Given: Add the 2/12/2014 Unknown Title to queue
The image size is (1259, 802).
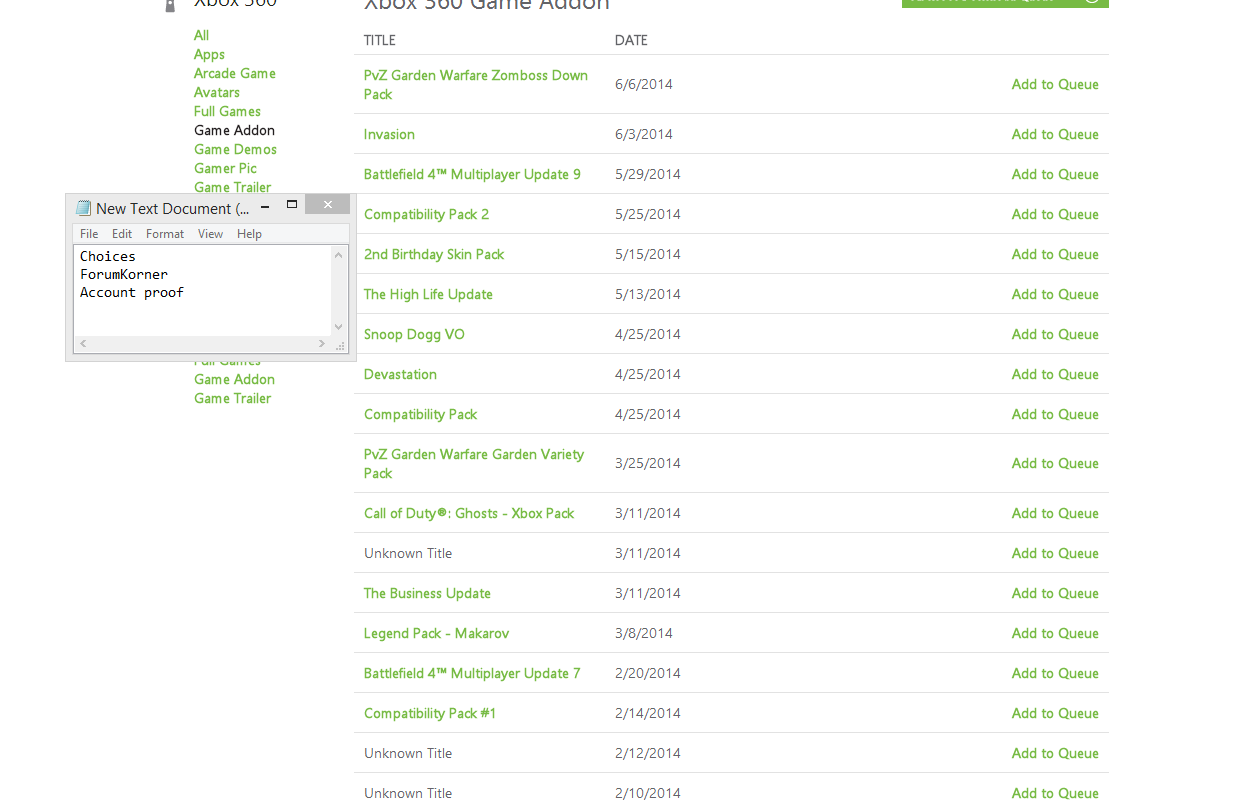Looking at the screenshot, I should pyautogui.click(x=1055, y=753).
